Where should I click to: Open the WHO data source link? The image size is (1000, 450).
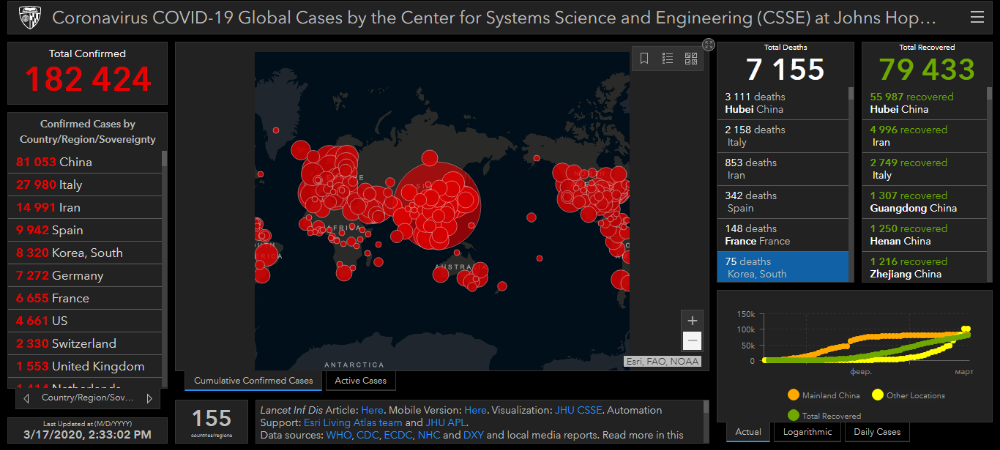[x=337, y=435]
